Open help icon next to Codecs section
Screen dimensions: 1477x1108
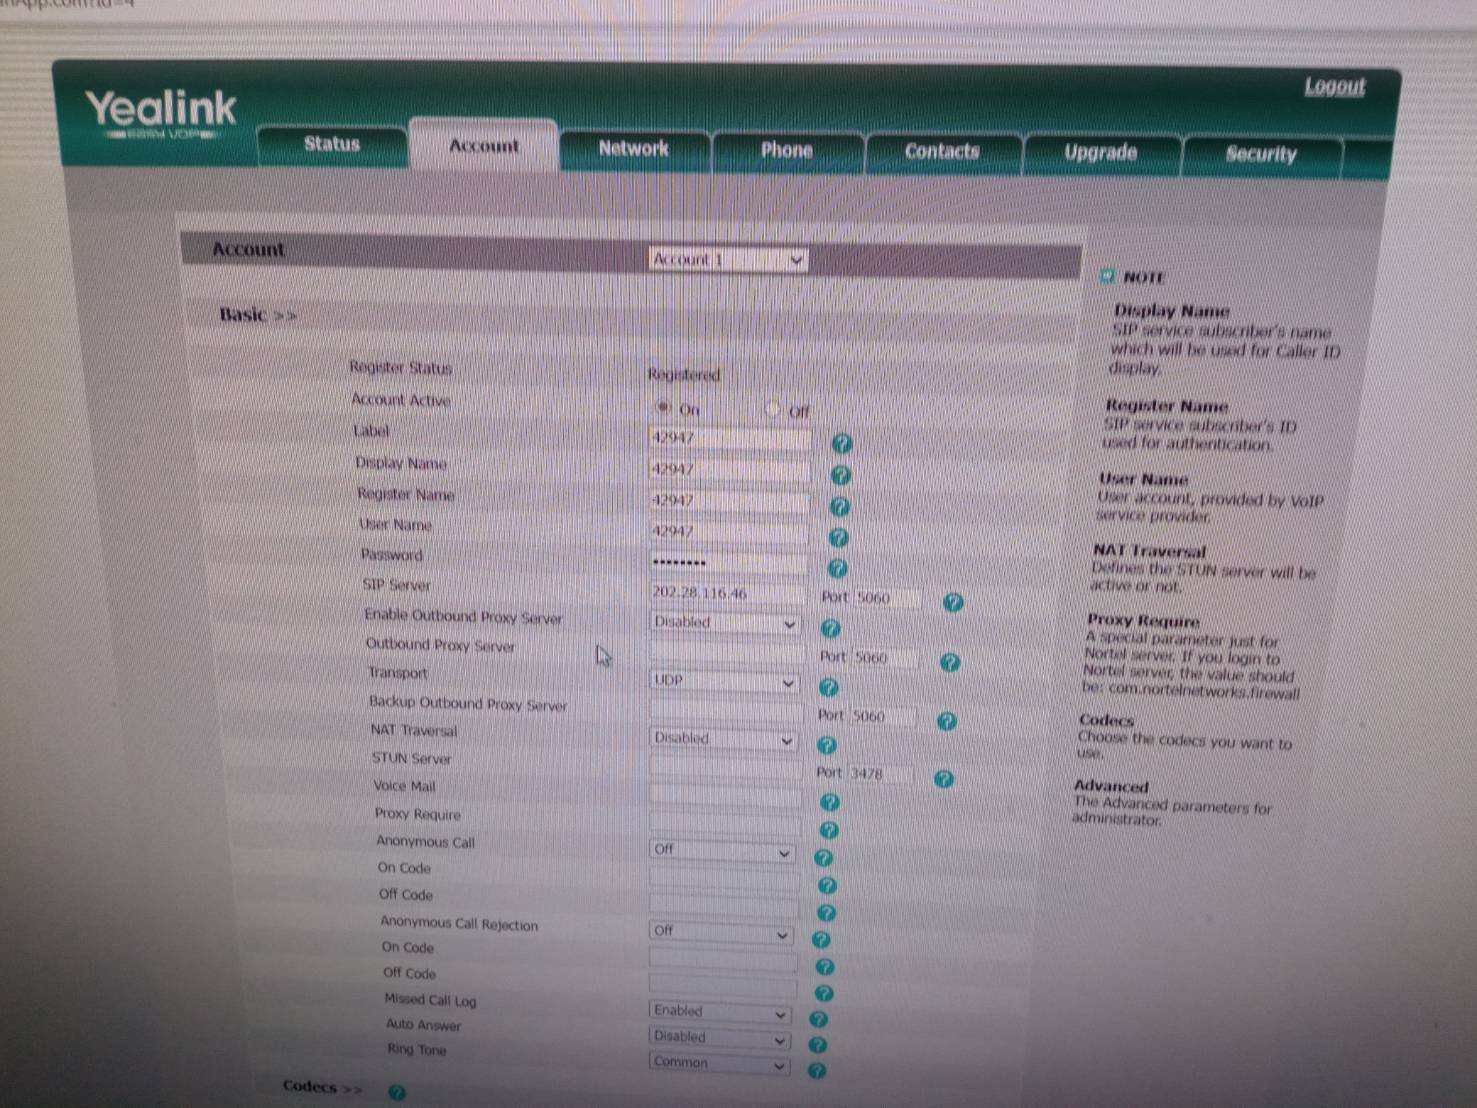pyautogui.click(x=397, y=1093)
